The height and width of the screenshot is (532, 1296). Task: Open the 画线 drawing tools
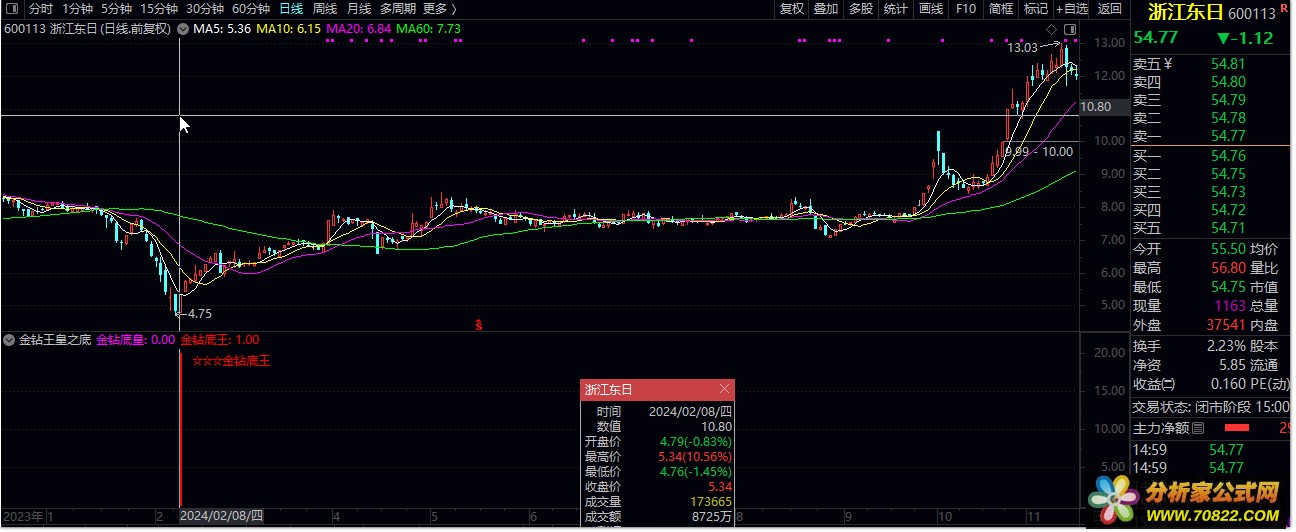pyautogui.click(x=931, y=9)
